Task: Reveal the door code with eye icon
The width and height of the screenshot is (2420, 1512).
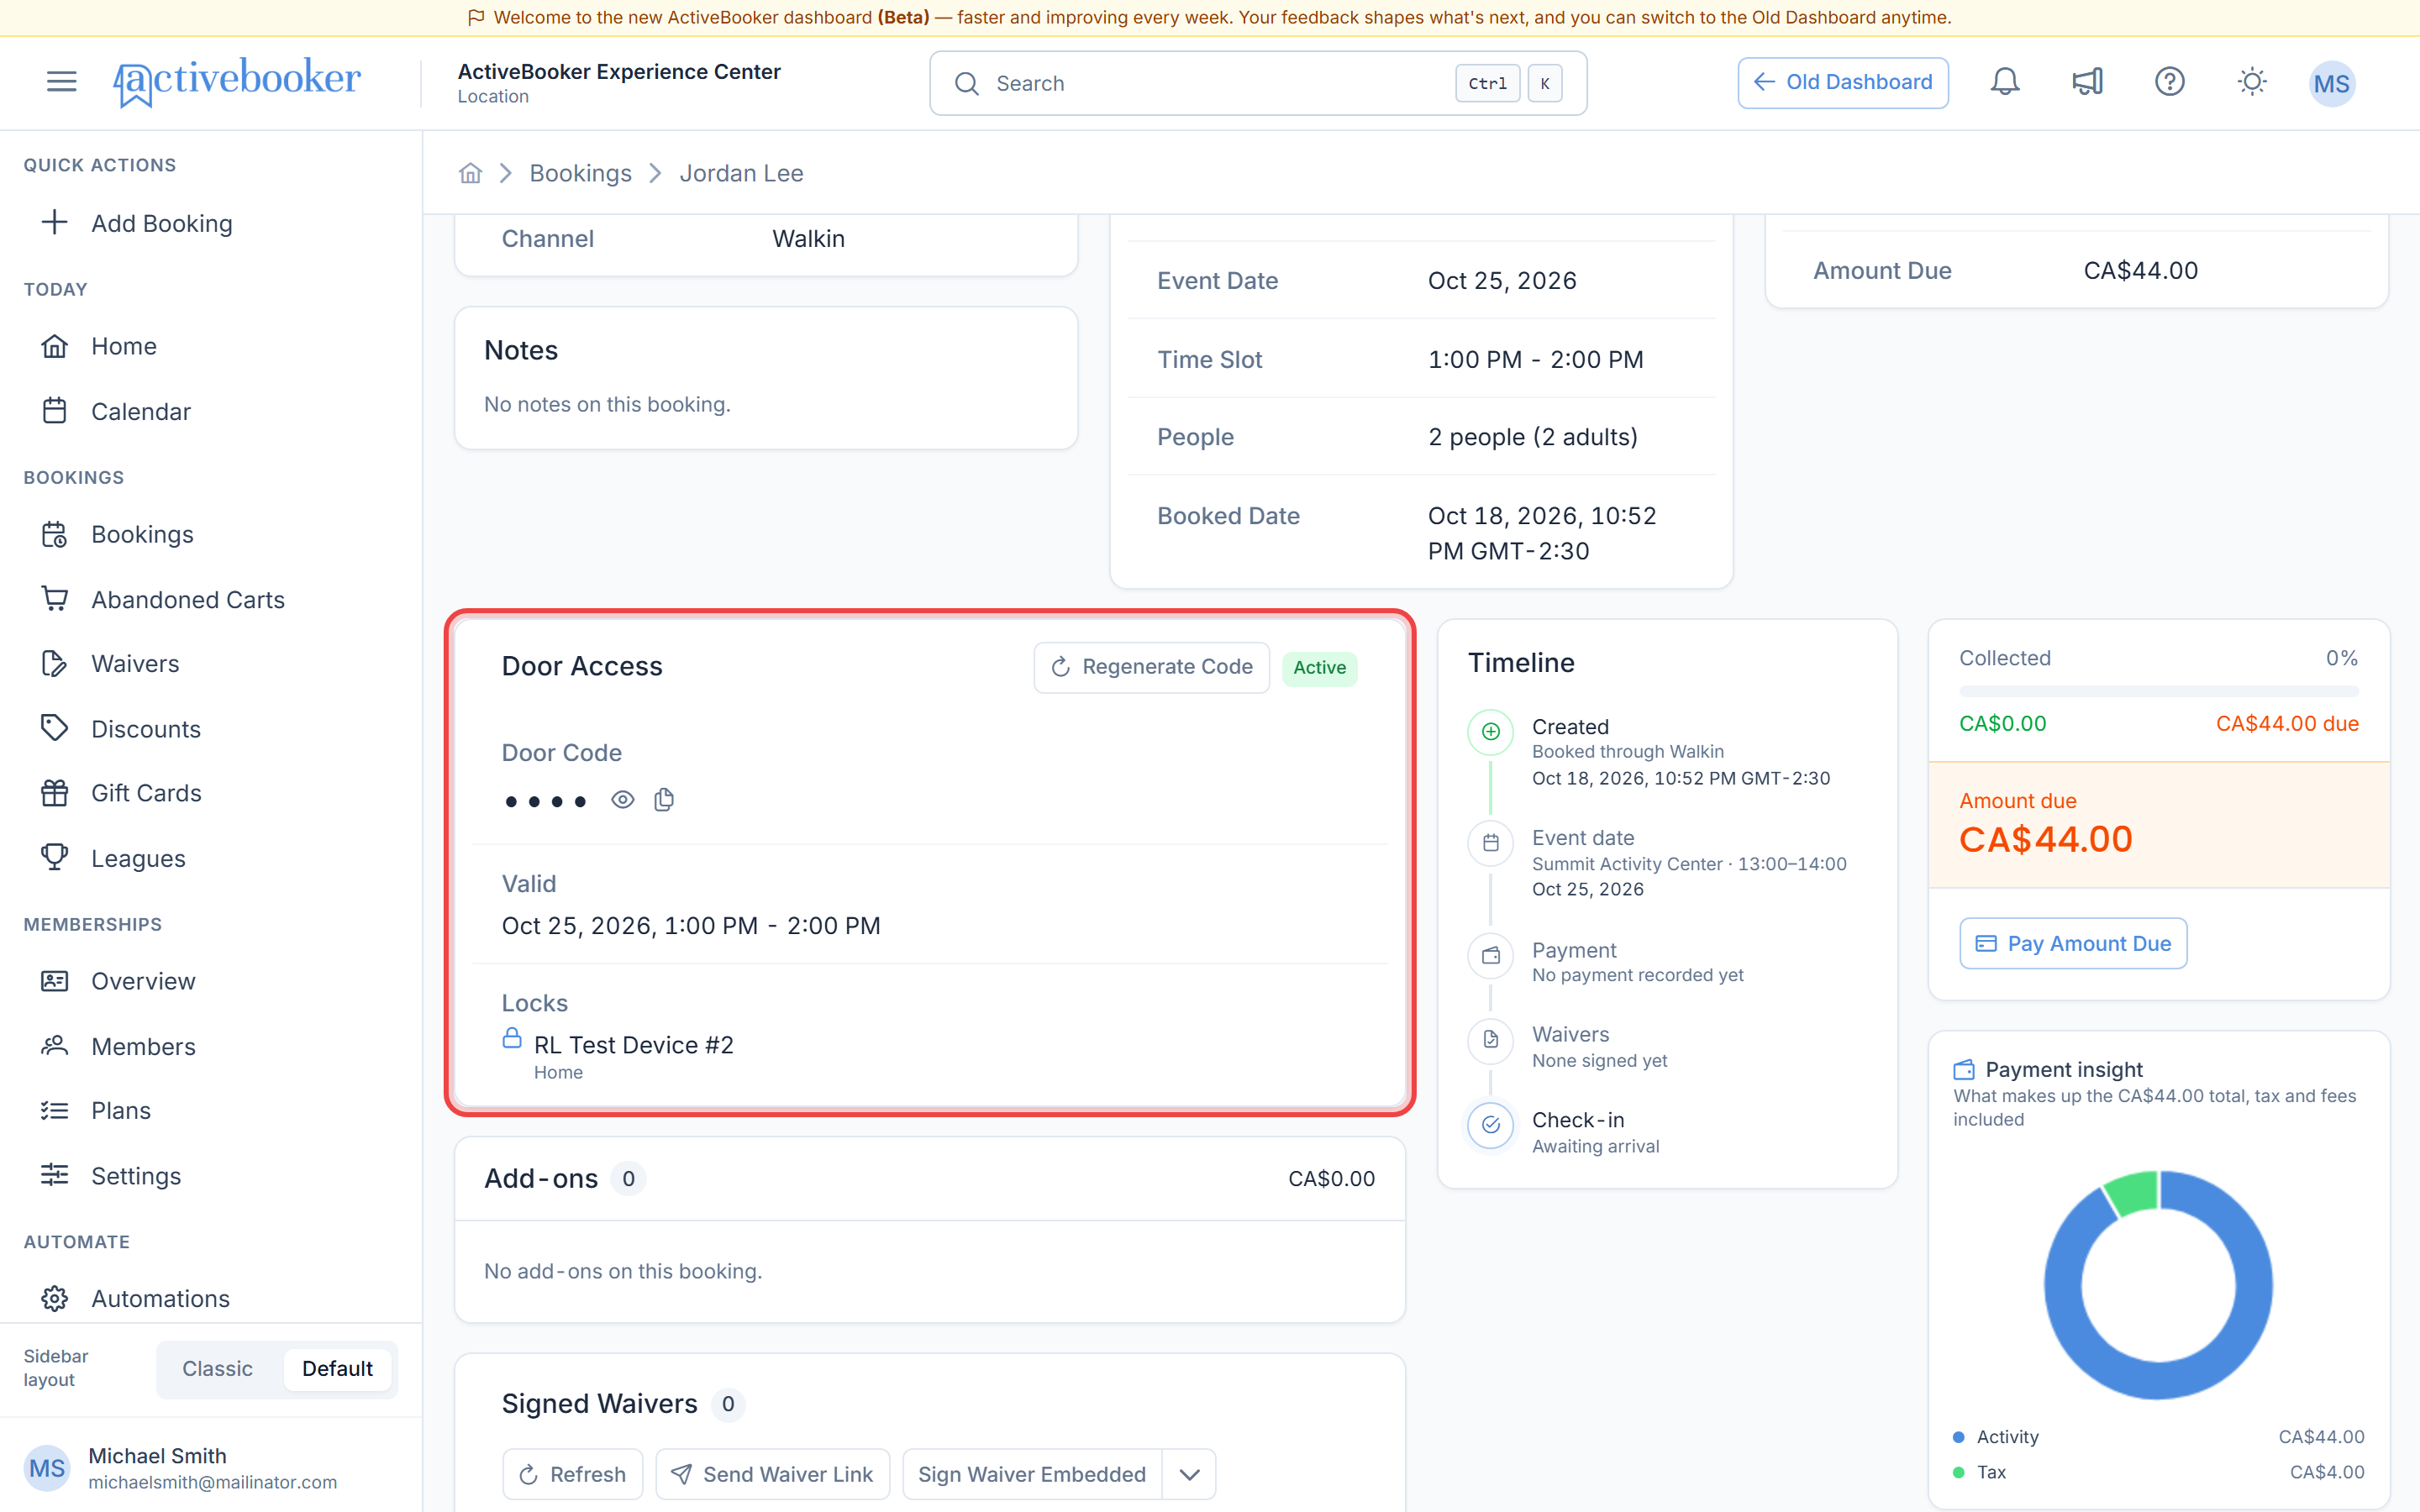Action: (622, 800)
